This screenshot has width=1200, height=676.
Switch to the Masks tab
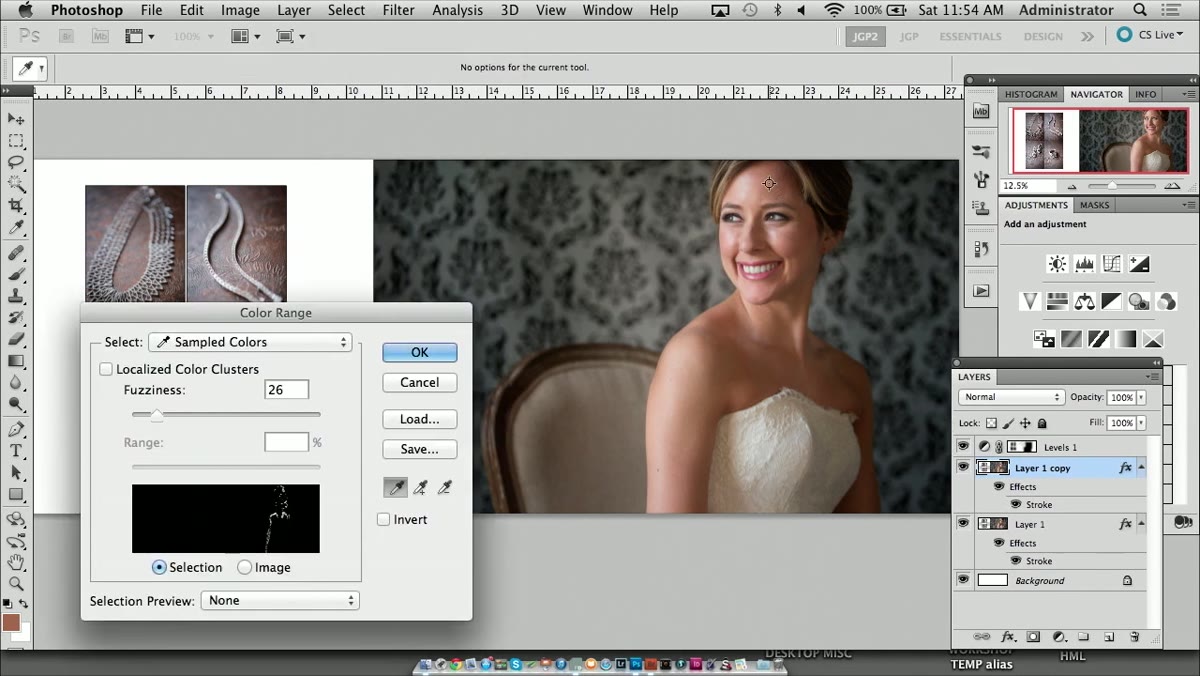click(x=1095, y=205)
